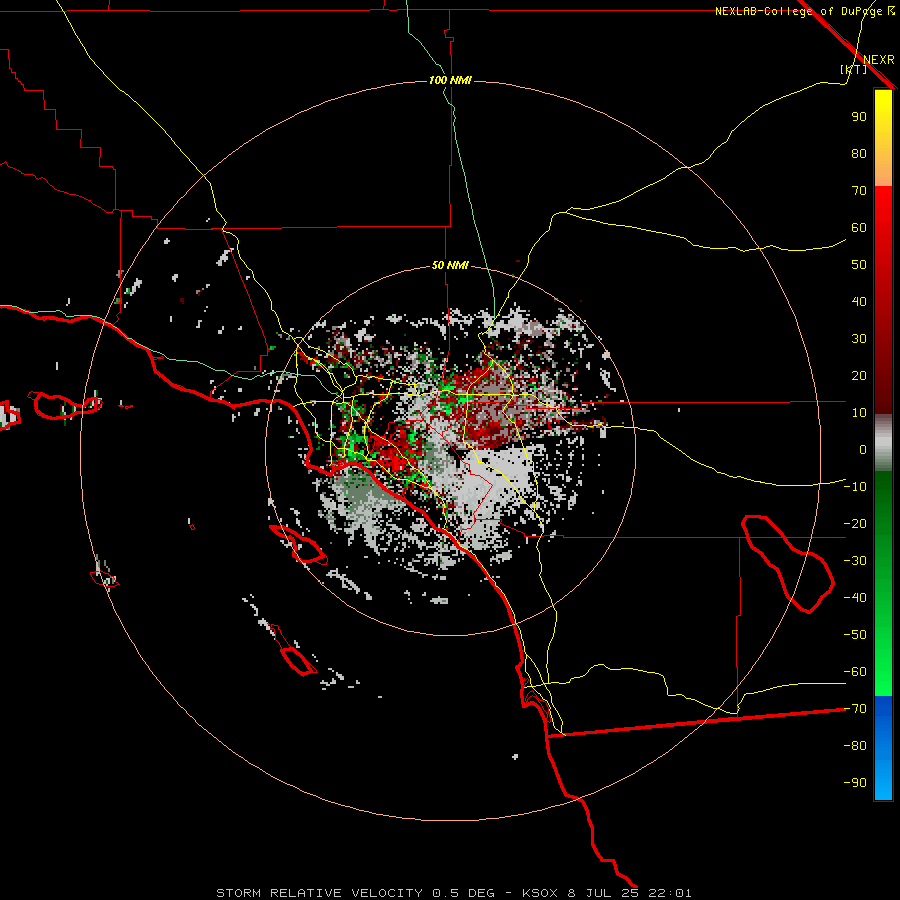900x900 pixels.
Task: Click the 70 value on velocity scale
Action: (859, 191)
